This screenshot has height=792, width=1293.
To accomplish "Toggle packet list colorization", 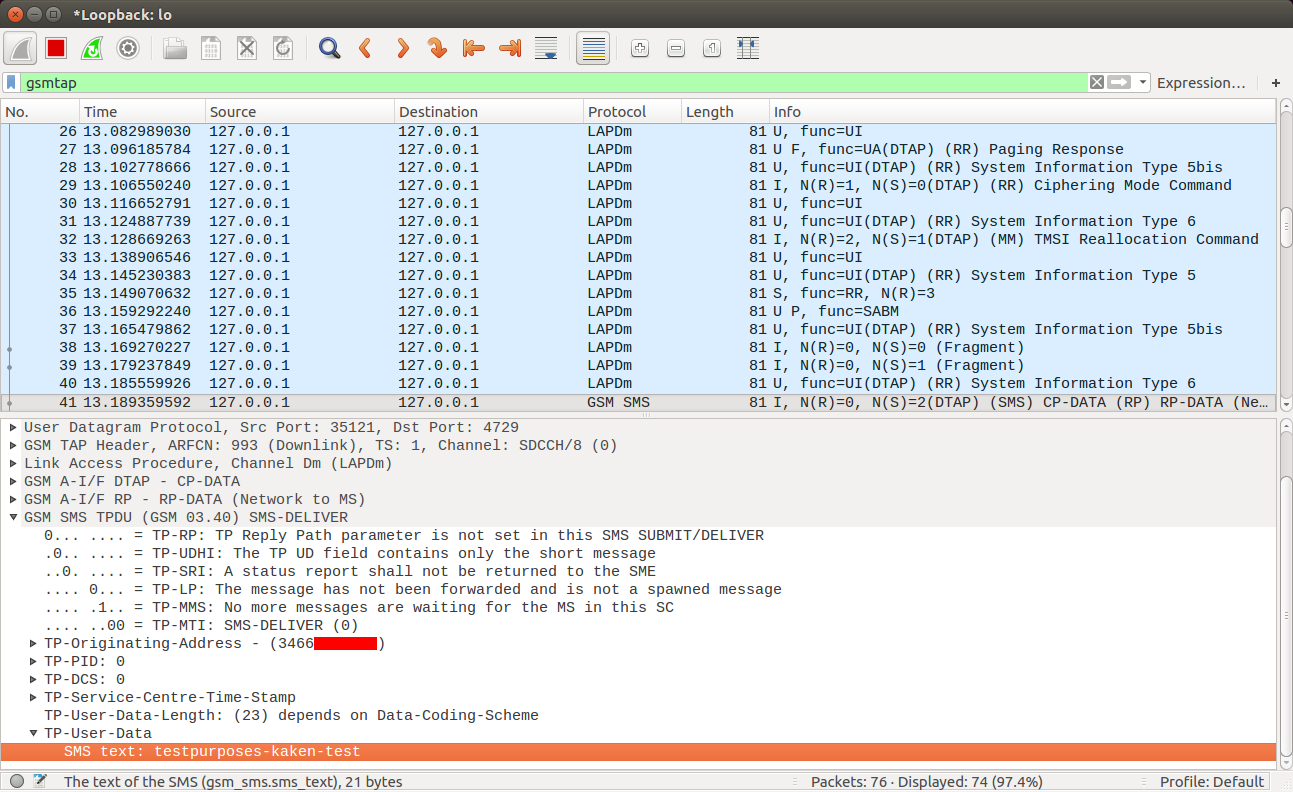I will [x=593, y=48].
